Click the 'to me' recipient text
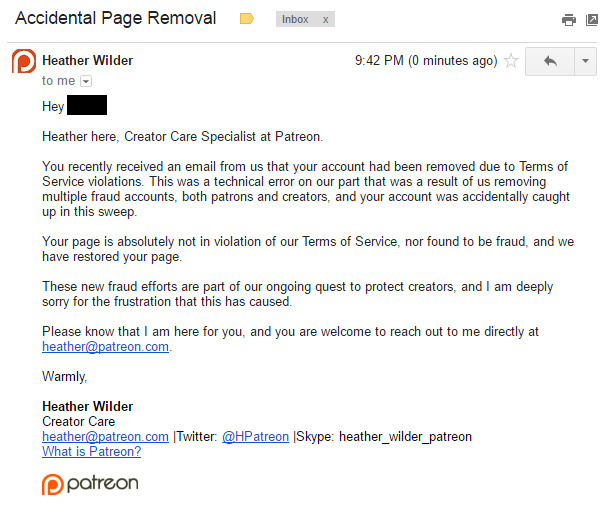Image resolution: width=608 pixels, height=520 pixels. pos(59,81)
